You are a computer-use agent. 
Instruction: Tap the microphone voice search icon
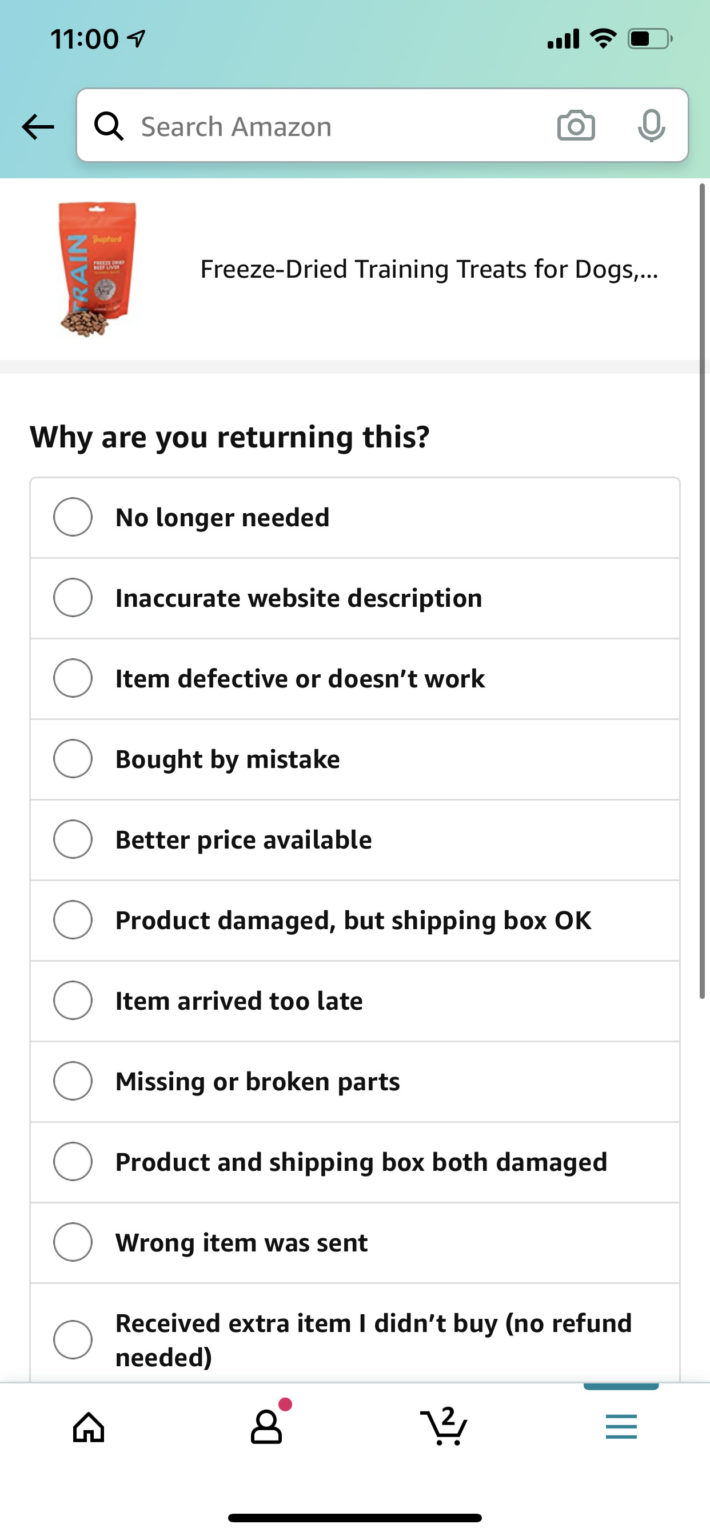pyautogui.click(x=651, y=126)
